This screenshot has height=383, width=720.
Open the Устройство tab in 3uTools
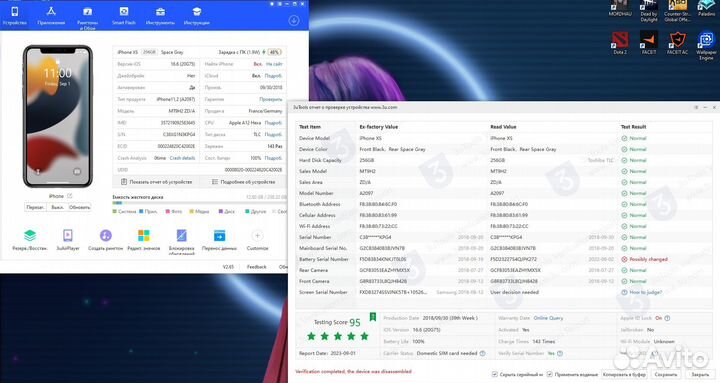point(15,15)
